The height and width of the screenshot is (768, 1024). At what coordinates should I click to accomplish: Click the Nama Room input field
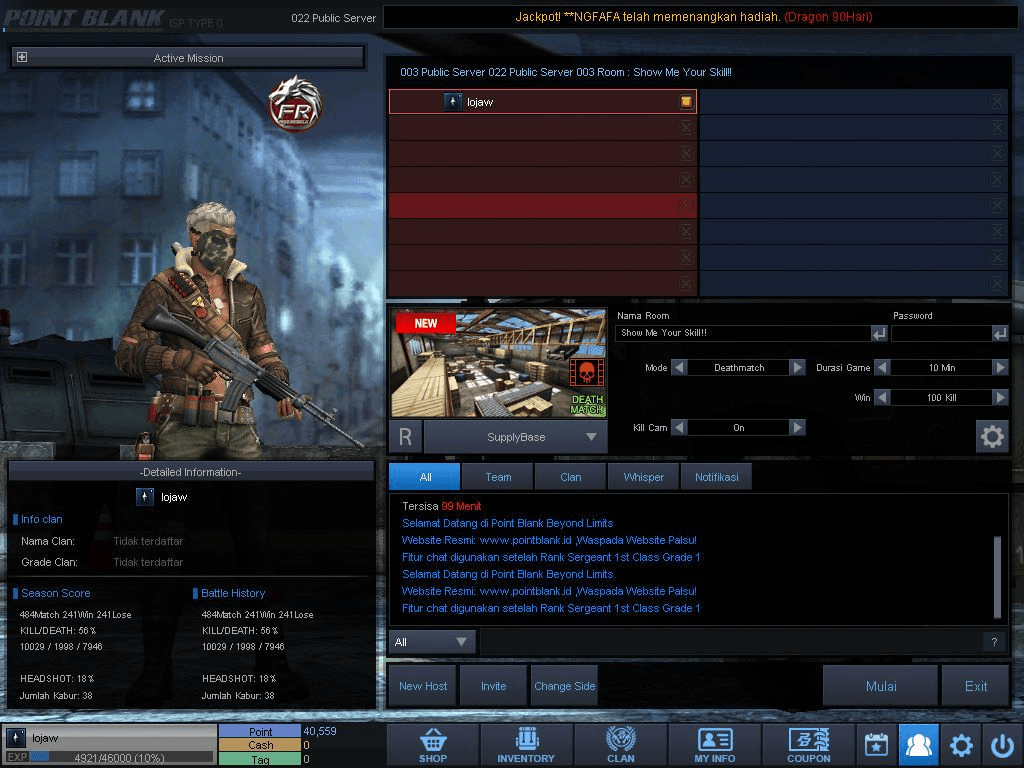point(743,334)
